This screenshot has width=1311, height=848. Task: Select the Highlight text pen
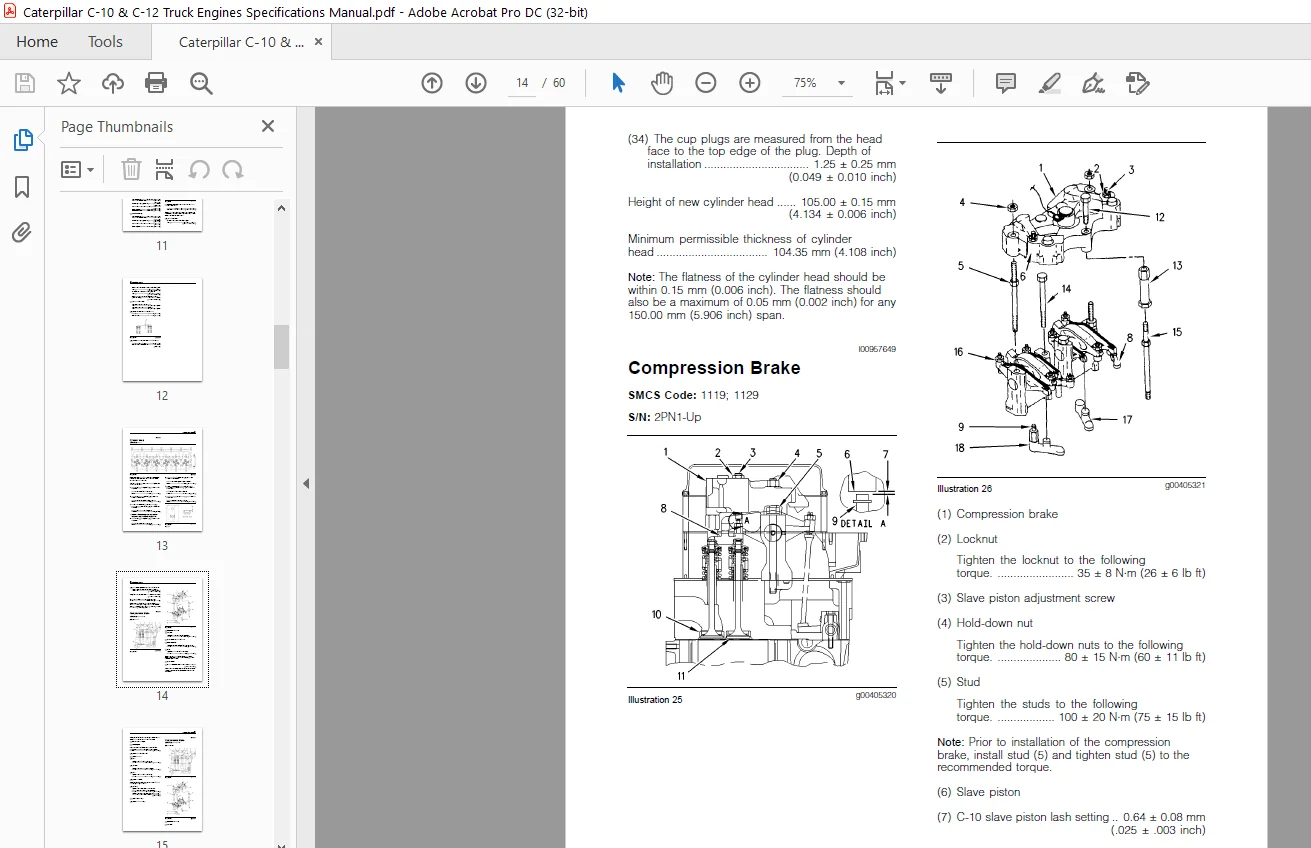pos(1049,83)
